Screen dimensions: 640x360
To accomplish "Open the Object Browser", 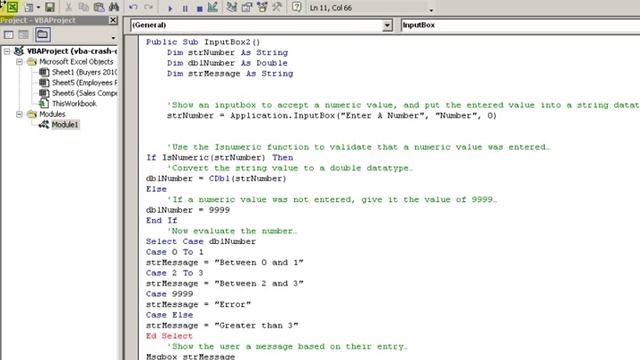I will click(262, 7).
